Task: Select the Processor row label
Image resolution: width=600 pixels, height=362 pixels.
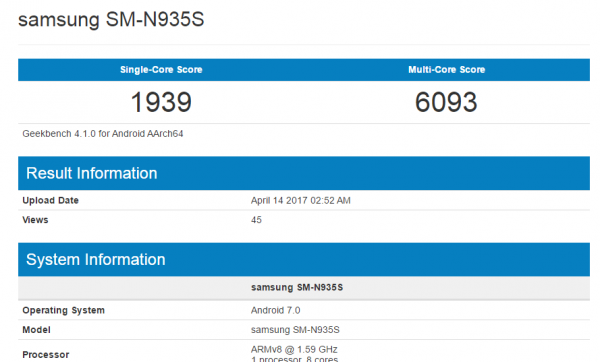Action: pyautogui.click(x=46, y=355)
